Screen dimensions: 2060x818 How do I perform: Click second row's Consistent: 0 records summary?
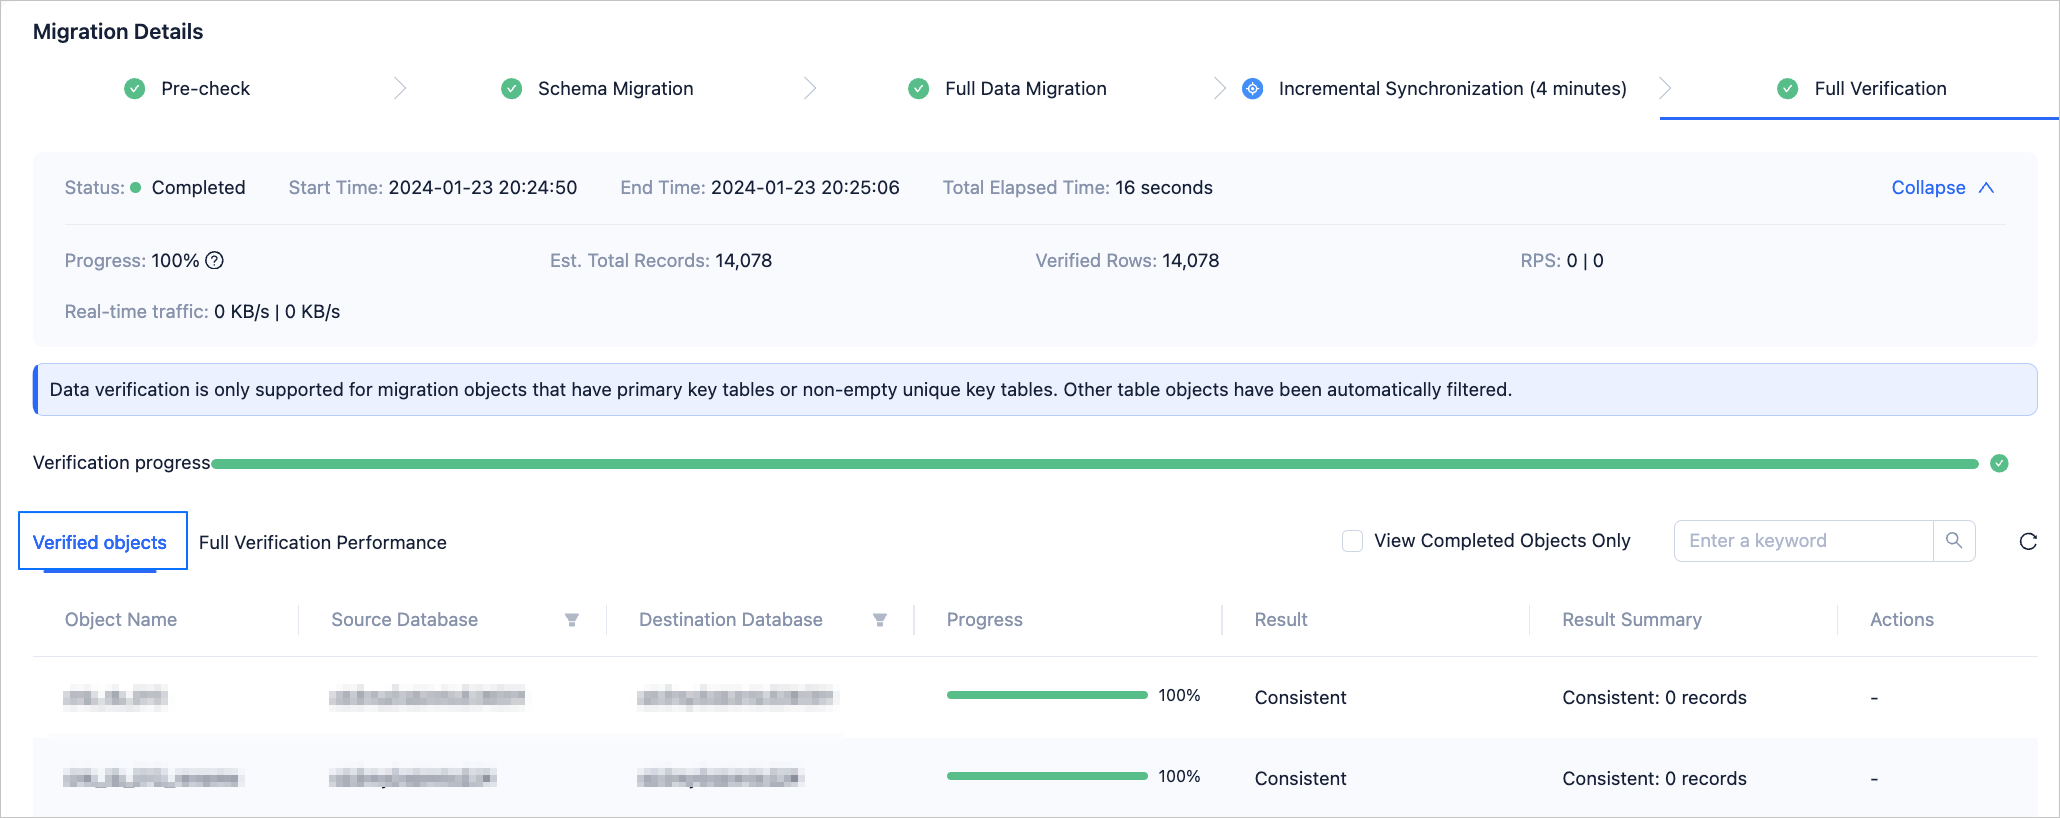click(1654, 779)
